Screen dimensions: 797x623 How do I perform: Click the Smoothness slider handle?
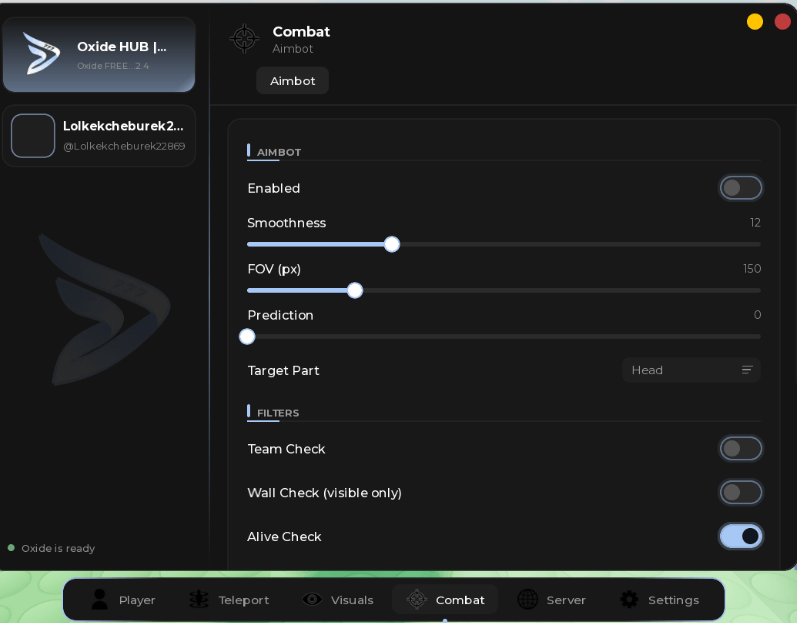392,244
